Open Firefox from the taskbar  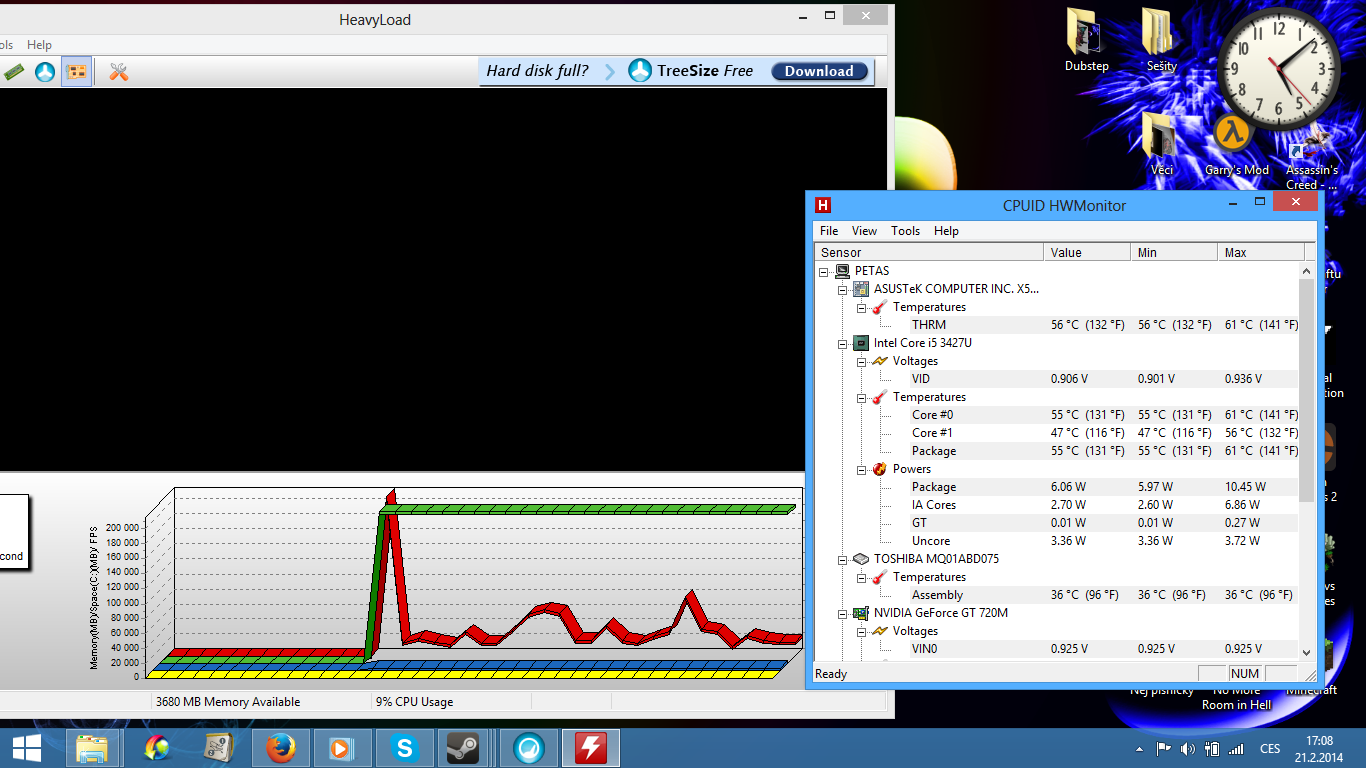(281, 748)
